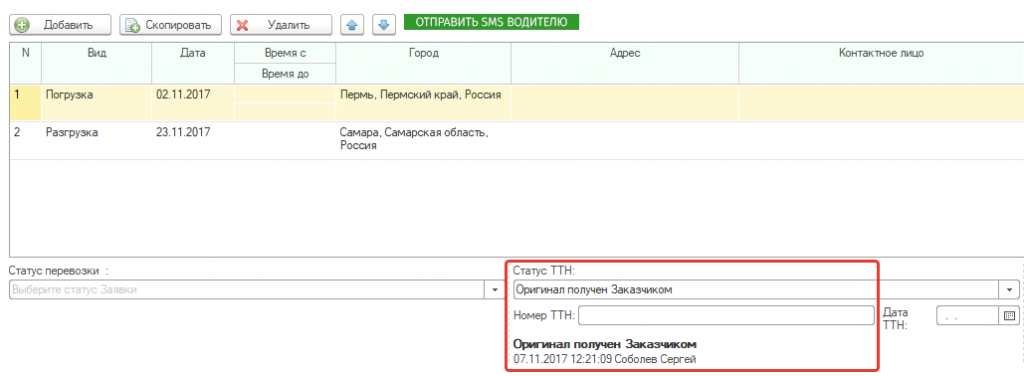This screenshot has width=1024, height=376.
Task: Click the Адрес column header
Action: [624, 63]
